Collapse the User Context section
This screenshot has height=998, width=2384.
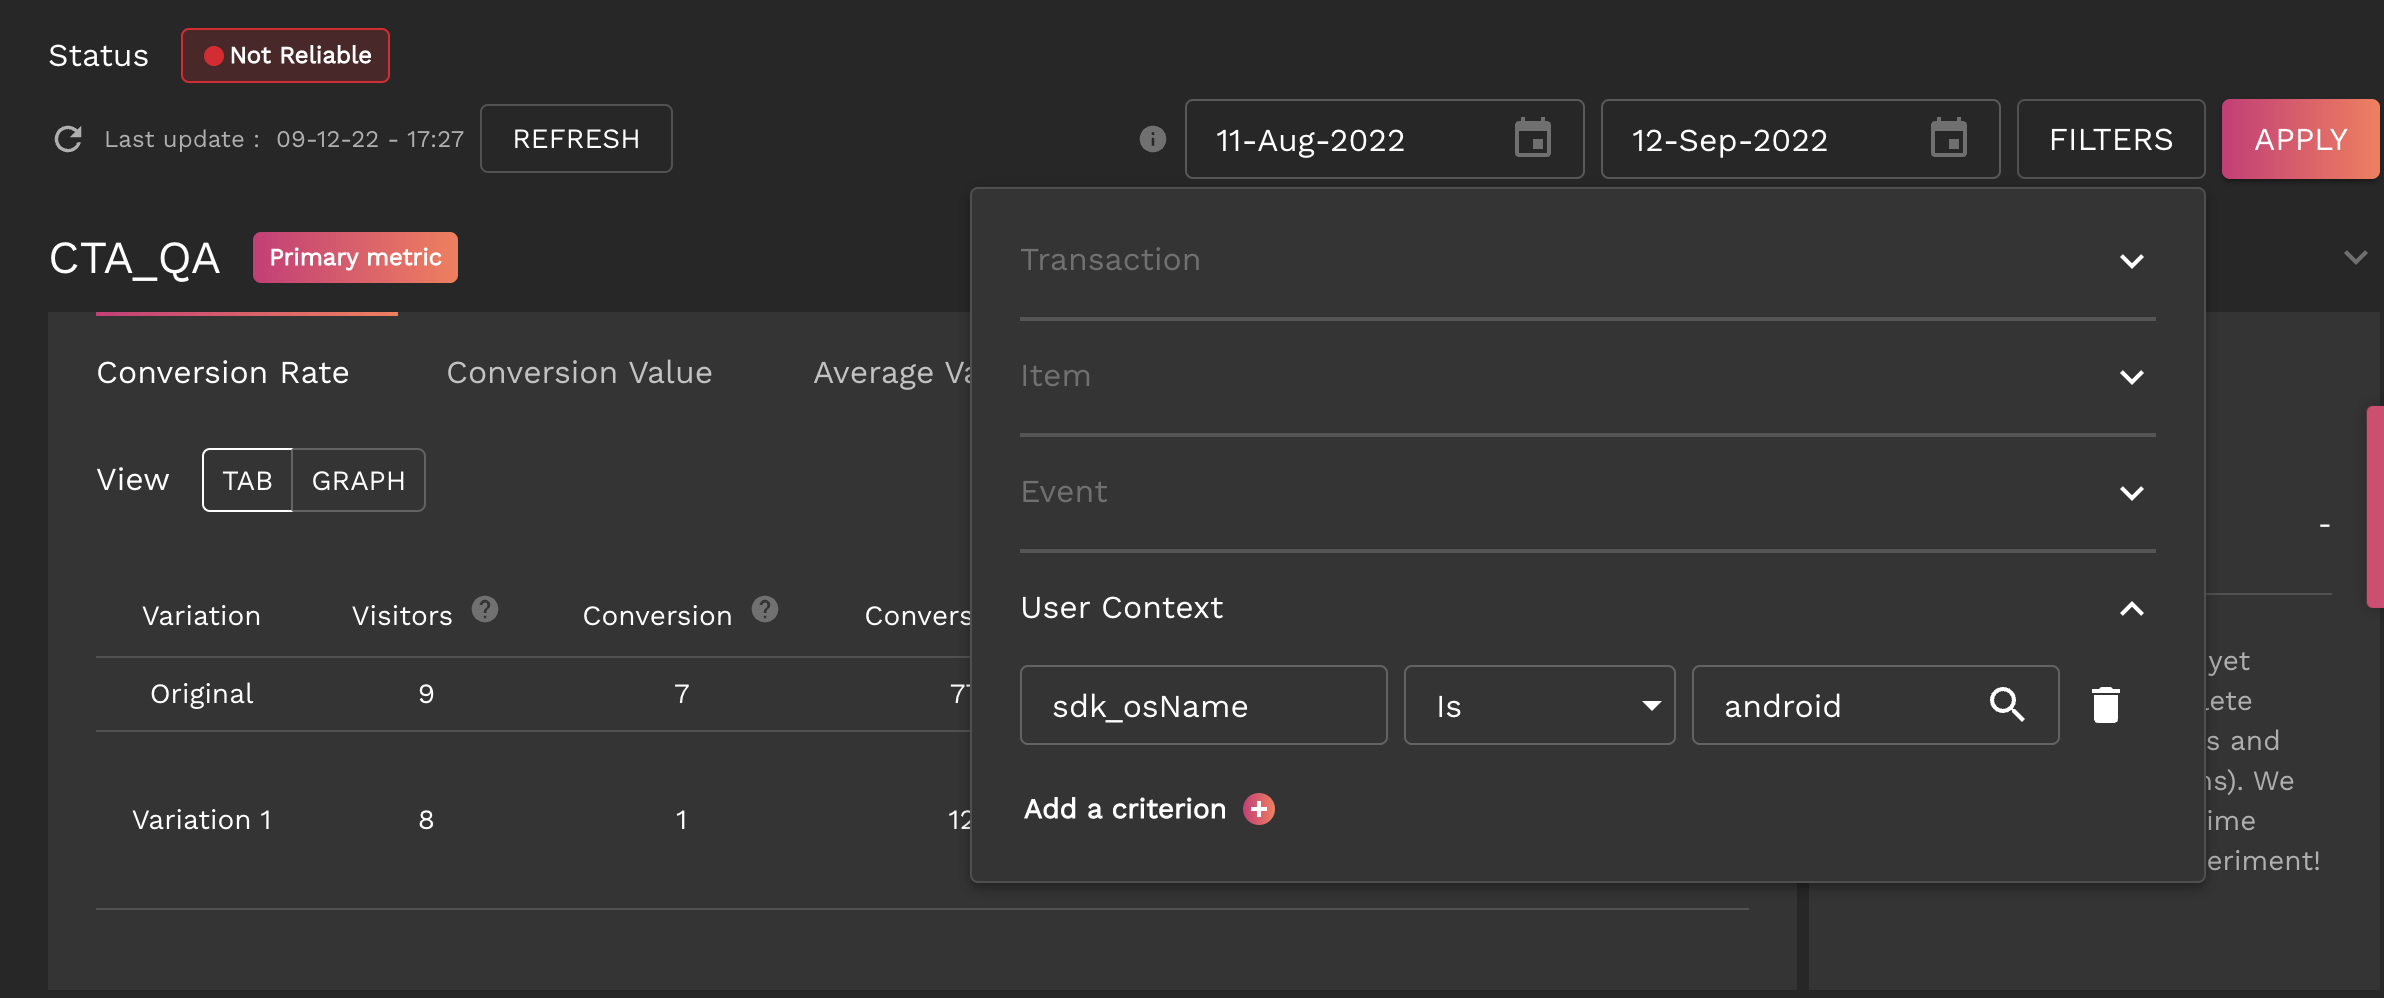point(2132,608)
